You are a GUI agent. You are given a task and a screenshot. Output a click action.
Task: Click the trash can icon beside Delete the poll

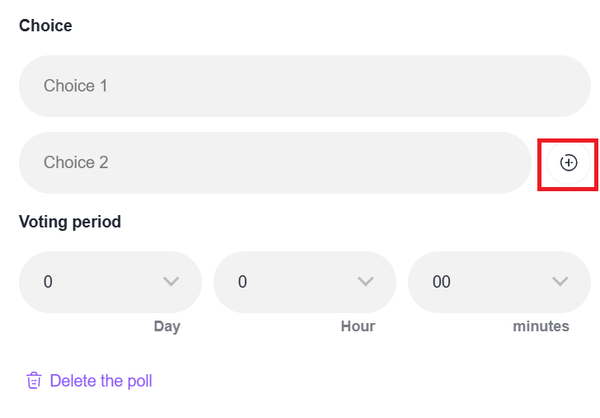click(x=34, y=381)
